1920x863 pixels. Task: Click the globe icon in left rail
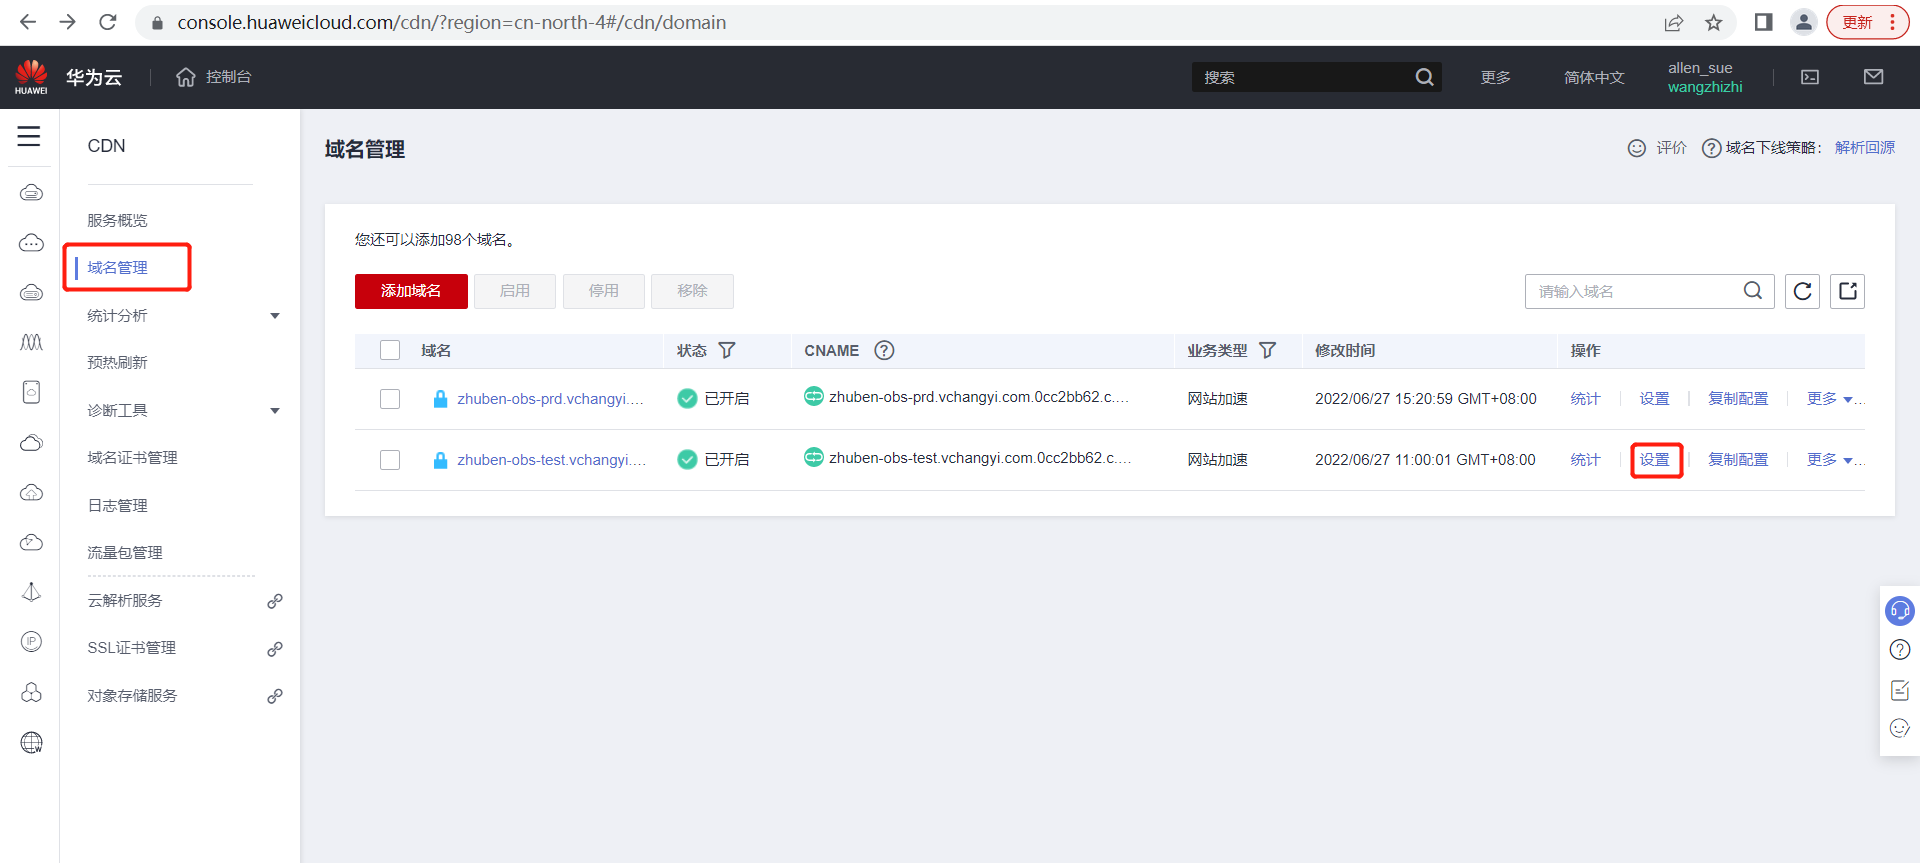tap(32, 742)
